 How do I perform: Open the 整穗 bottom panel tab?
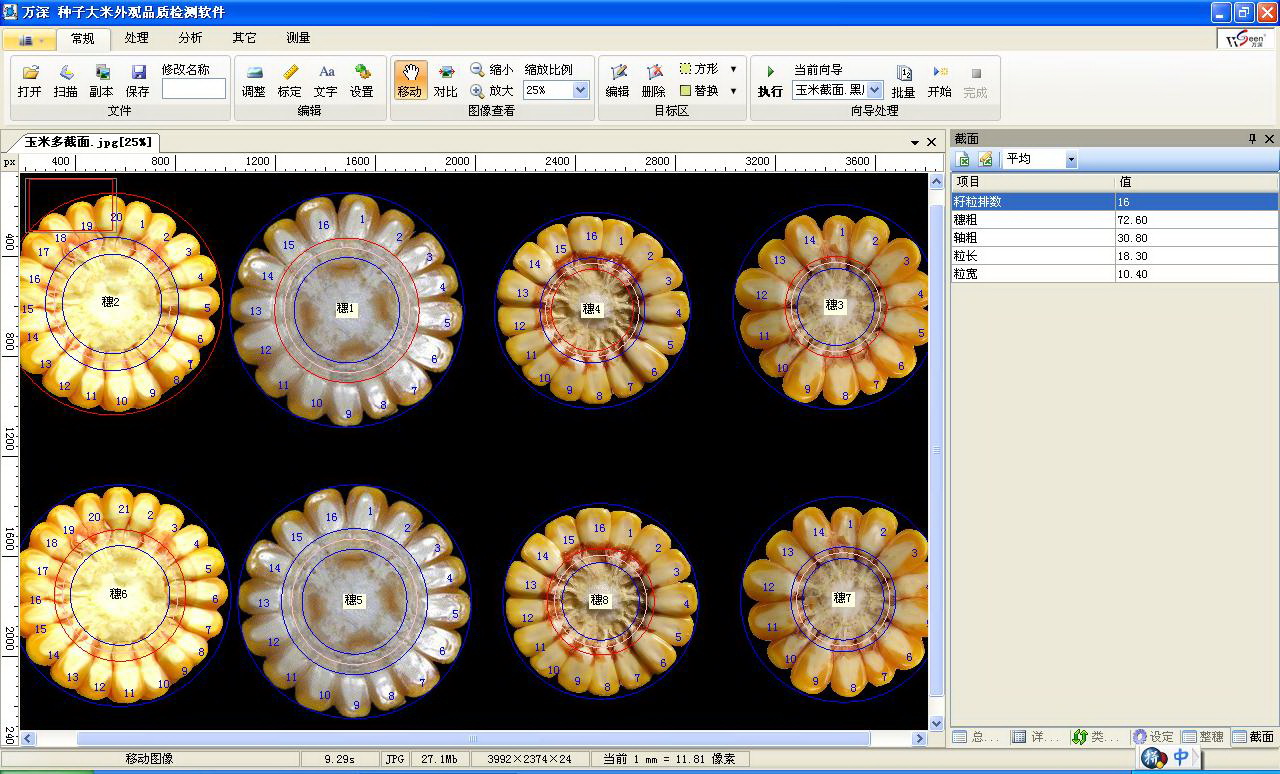1203,737
